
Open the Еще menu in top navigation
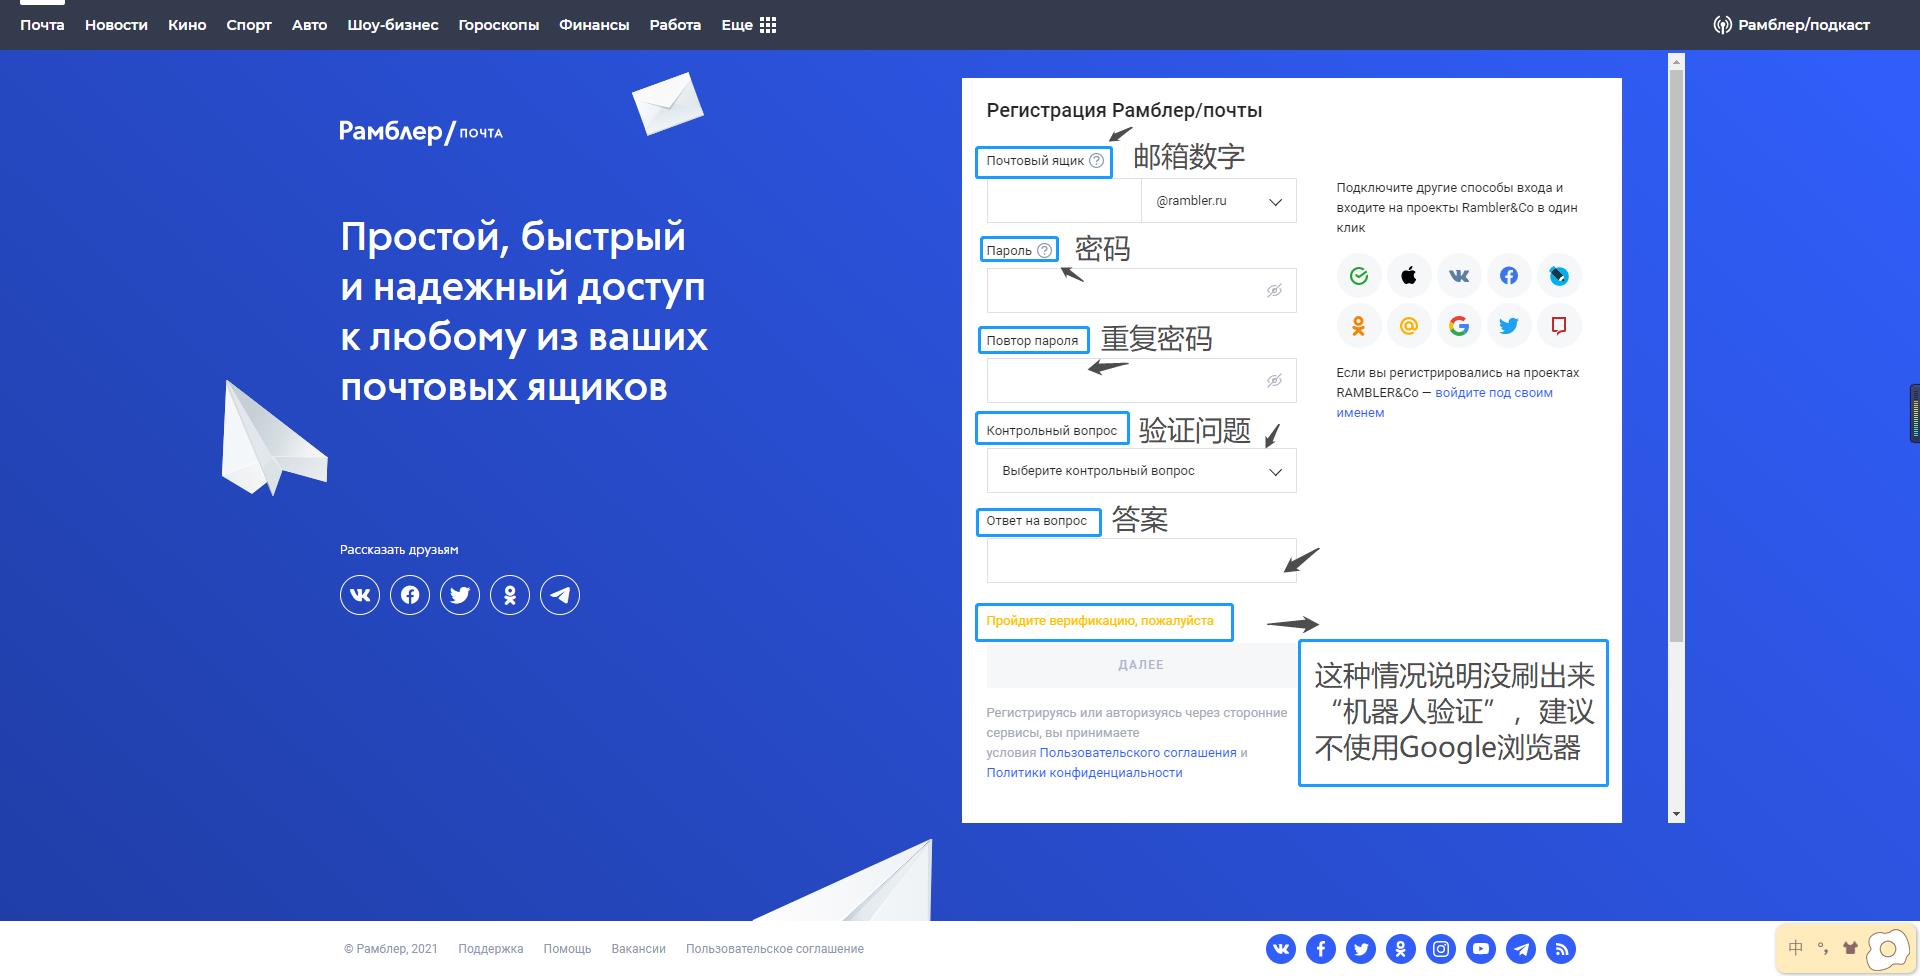point(748,25)
